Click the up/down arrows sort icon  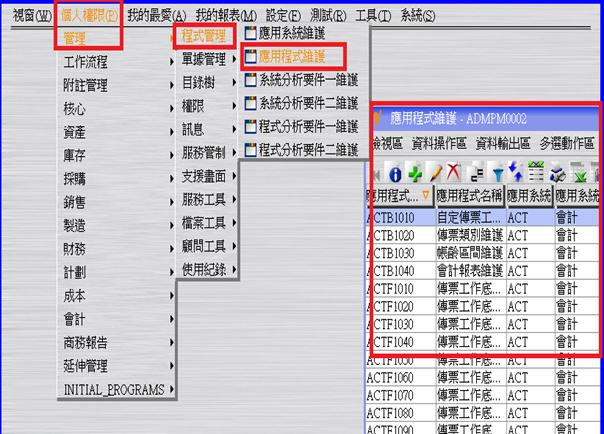516,173
